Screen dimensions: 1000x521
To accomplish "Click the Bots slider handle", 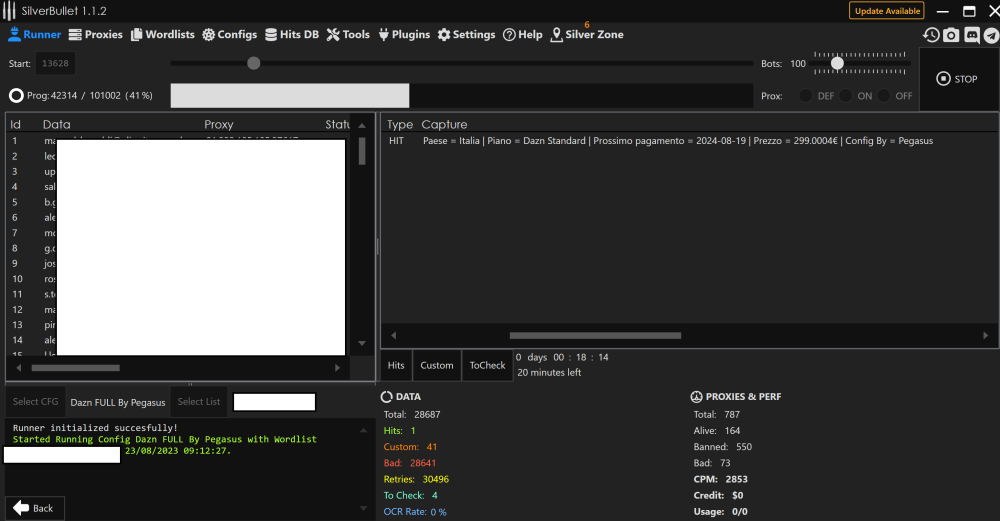I will click(837, 63).
